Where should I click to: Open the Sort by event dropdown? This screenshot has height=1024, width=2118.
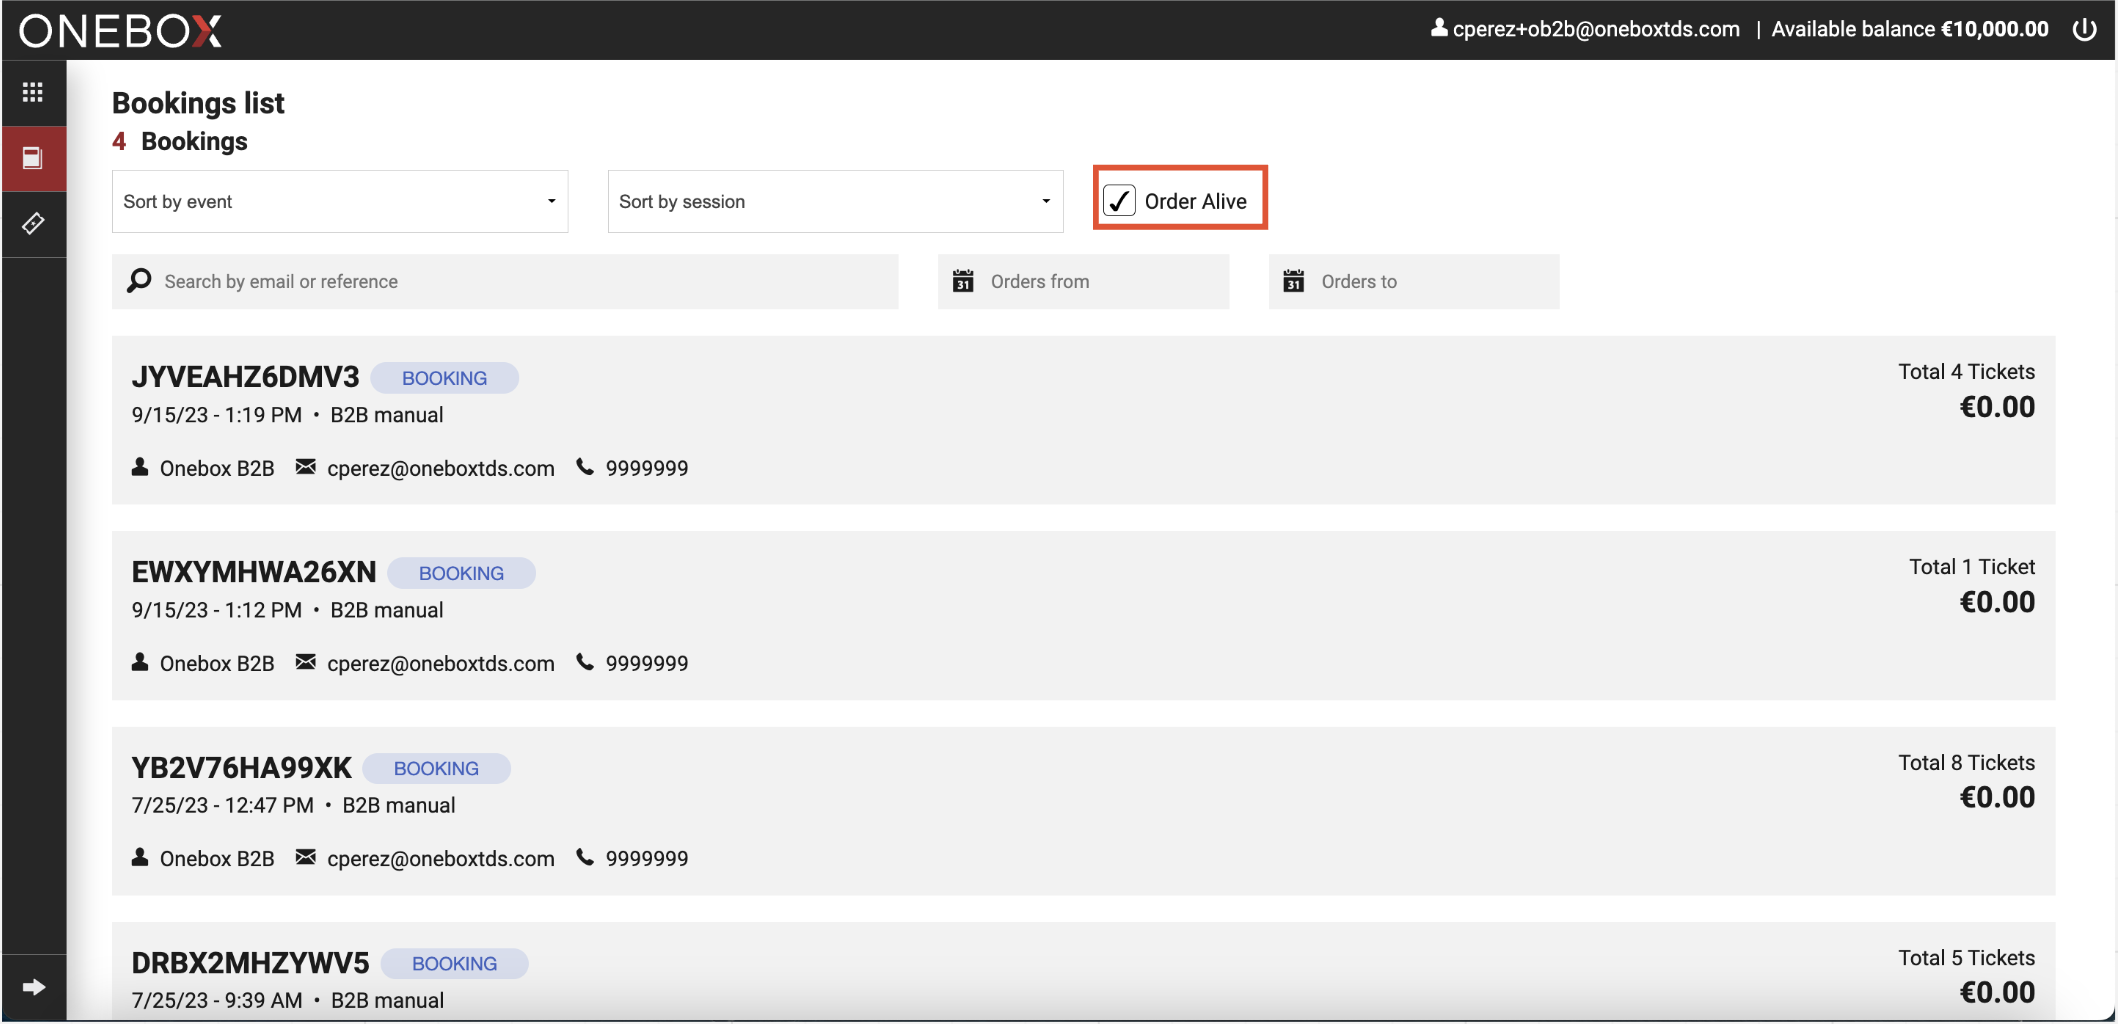[340, 201]
